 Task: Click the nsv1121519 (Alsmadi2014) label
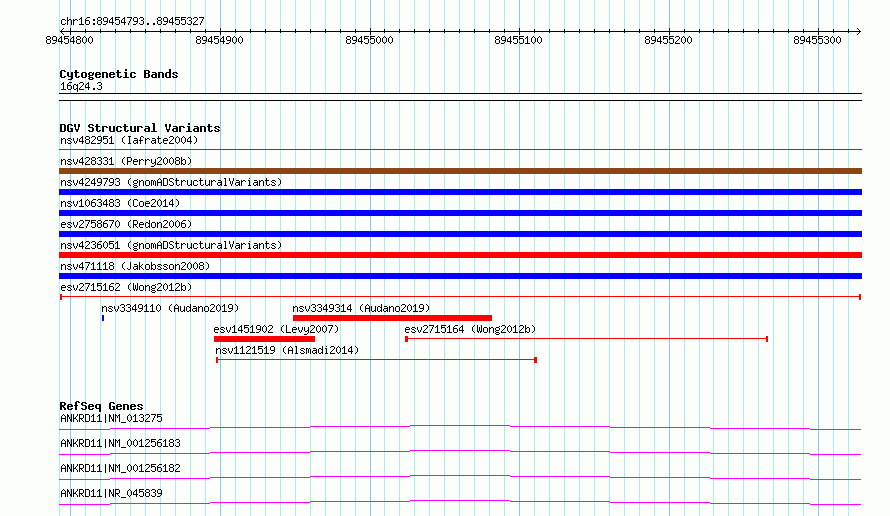[x=287, y=350]
